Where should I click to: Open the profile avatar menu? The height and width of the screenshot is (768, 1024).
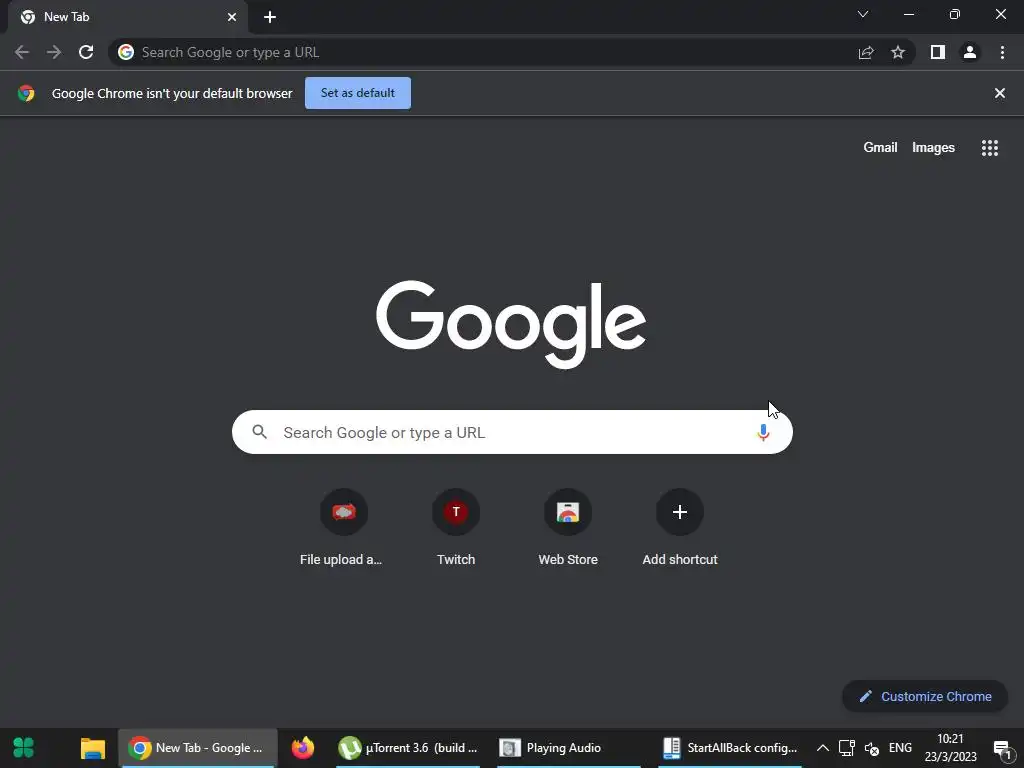coord(970,52)
